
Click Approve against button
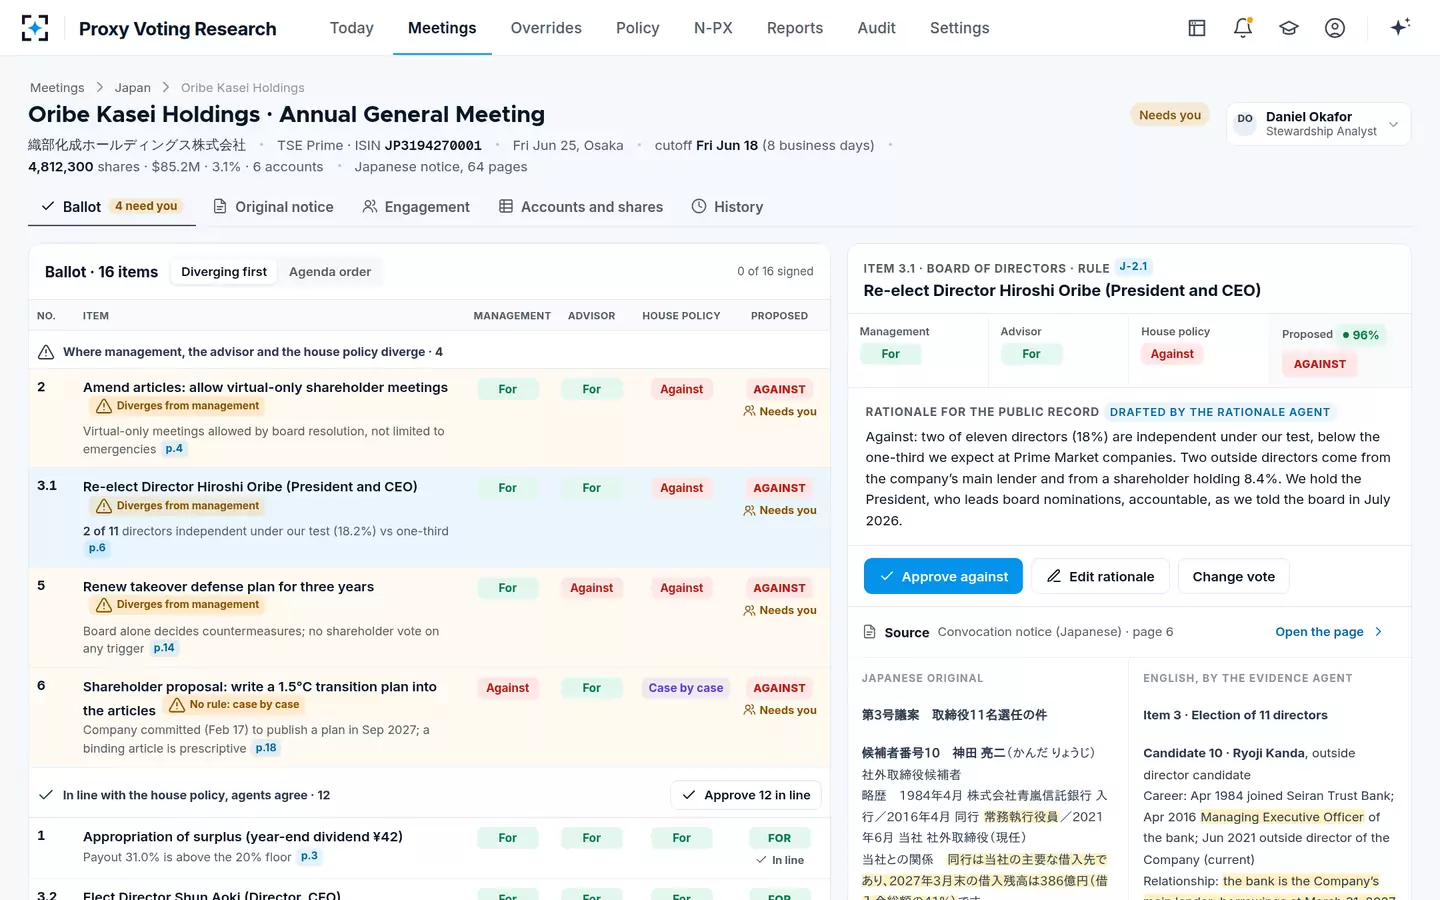tap(943, 576)
